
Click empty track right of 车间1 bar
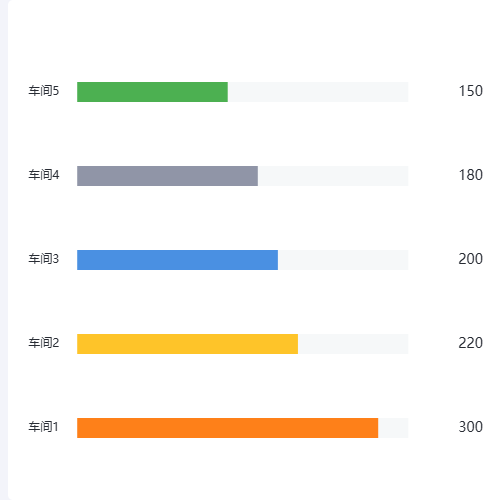[393, 428]
